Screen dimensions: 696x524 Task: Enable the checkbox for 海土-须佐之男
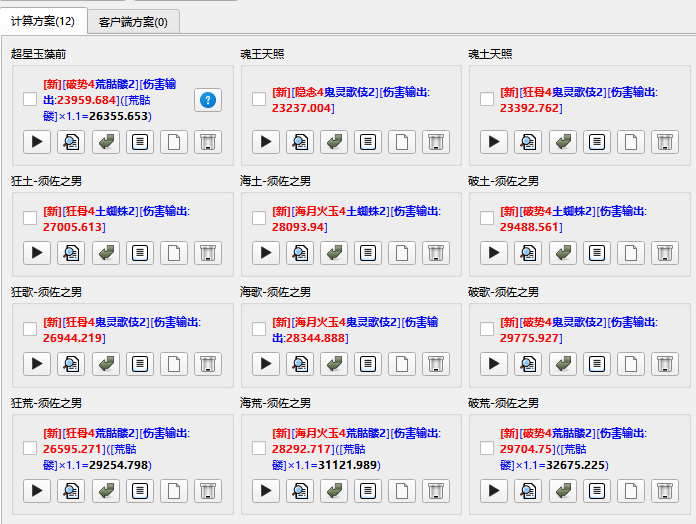pos(259,218)
